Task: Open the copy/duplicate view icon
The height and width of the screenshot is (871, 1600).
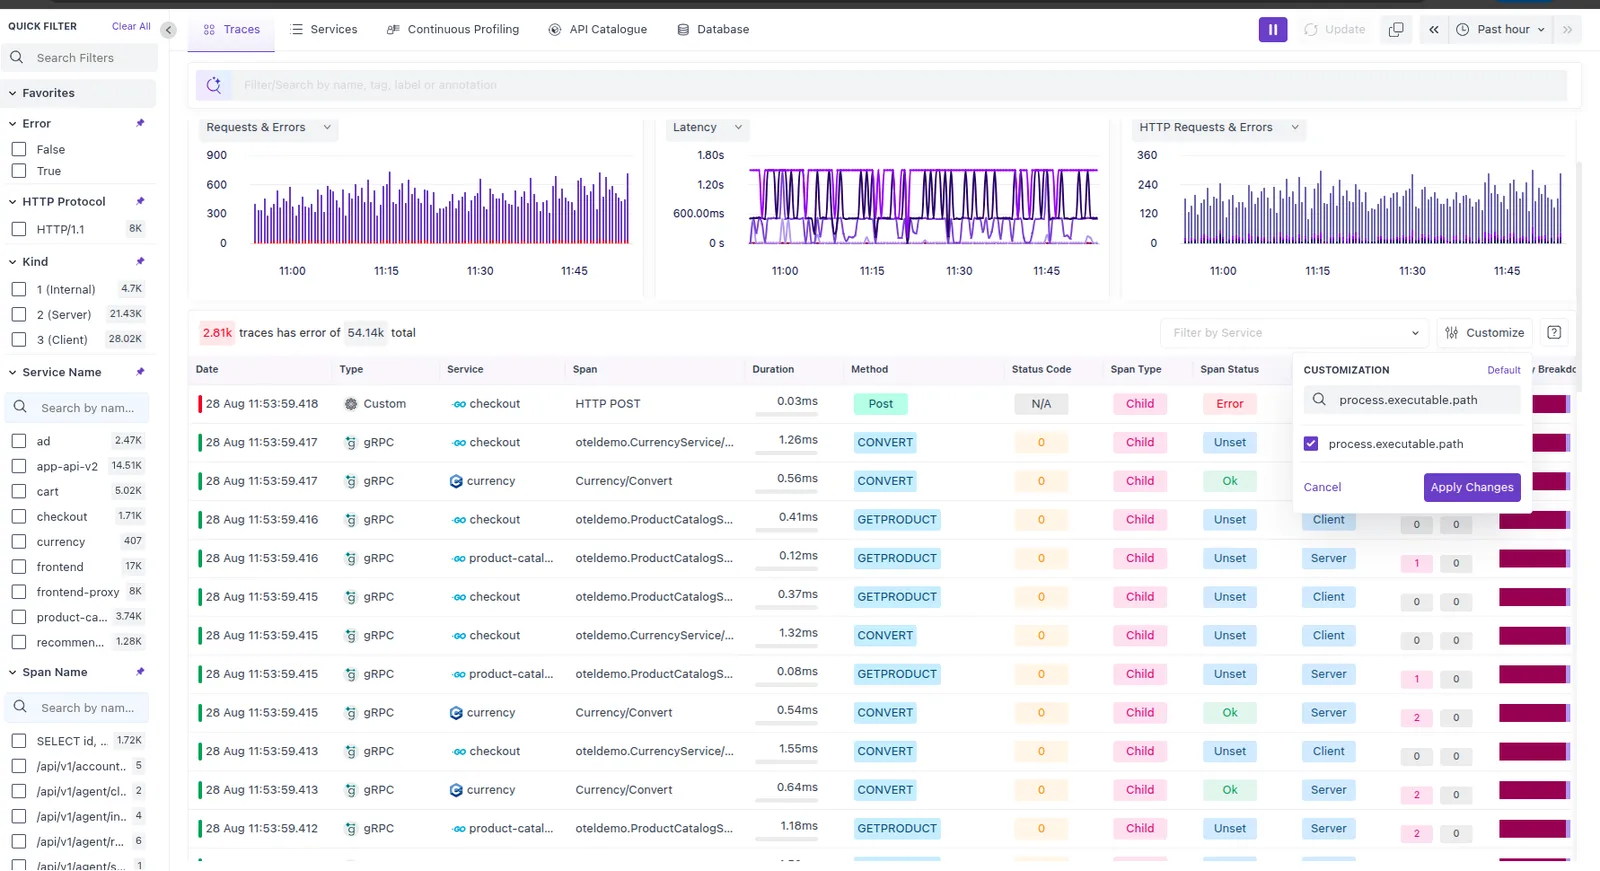Action: click(1396, 29)
